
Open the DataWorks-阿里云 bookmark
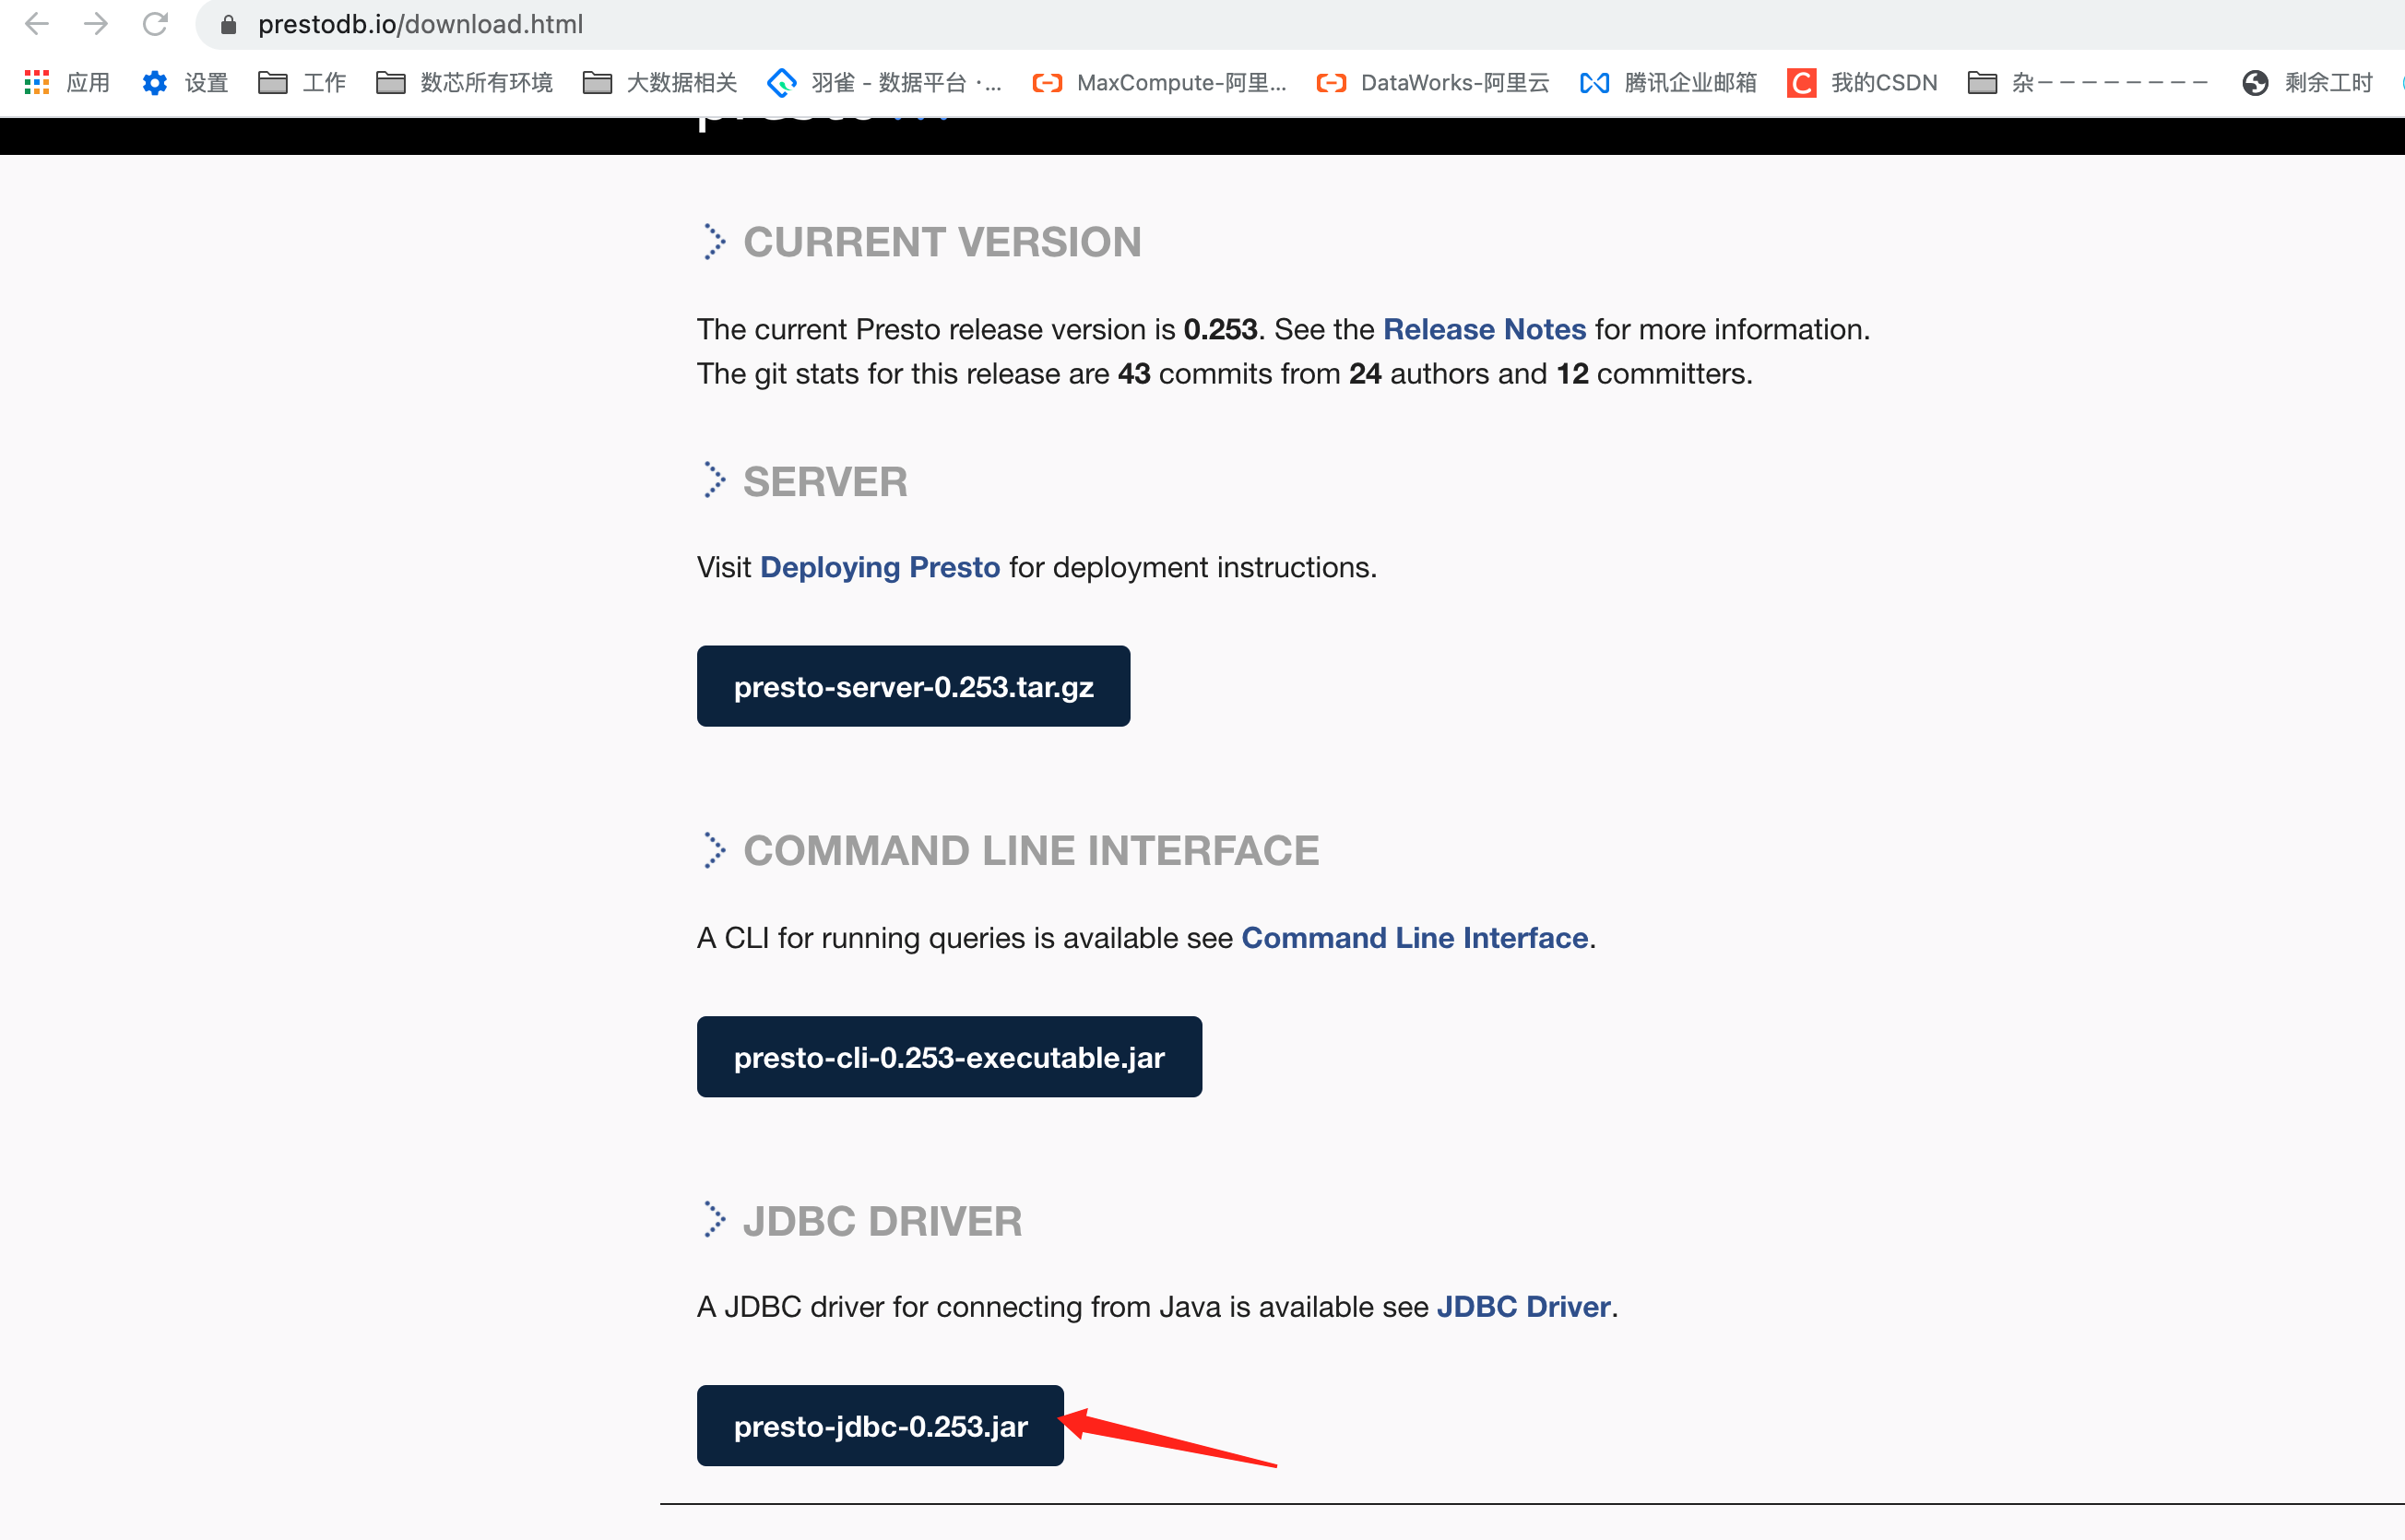click(1433, 83)
